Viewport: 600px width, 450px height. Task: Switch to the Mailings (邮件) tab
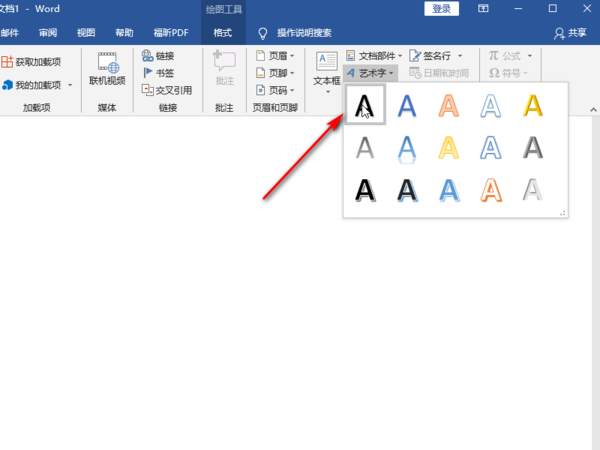pyautogui.click(x=10, y=33)
